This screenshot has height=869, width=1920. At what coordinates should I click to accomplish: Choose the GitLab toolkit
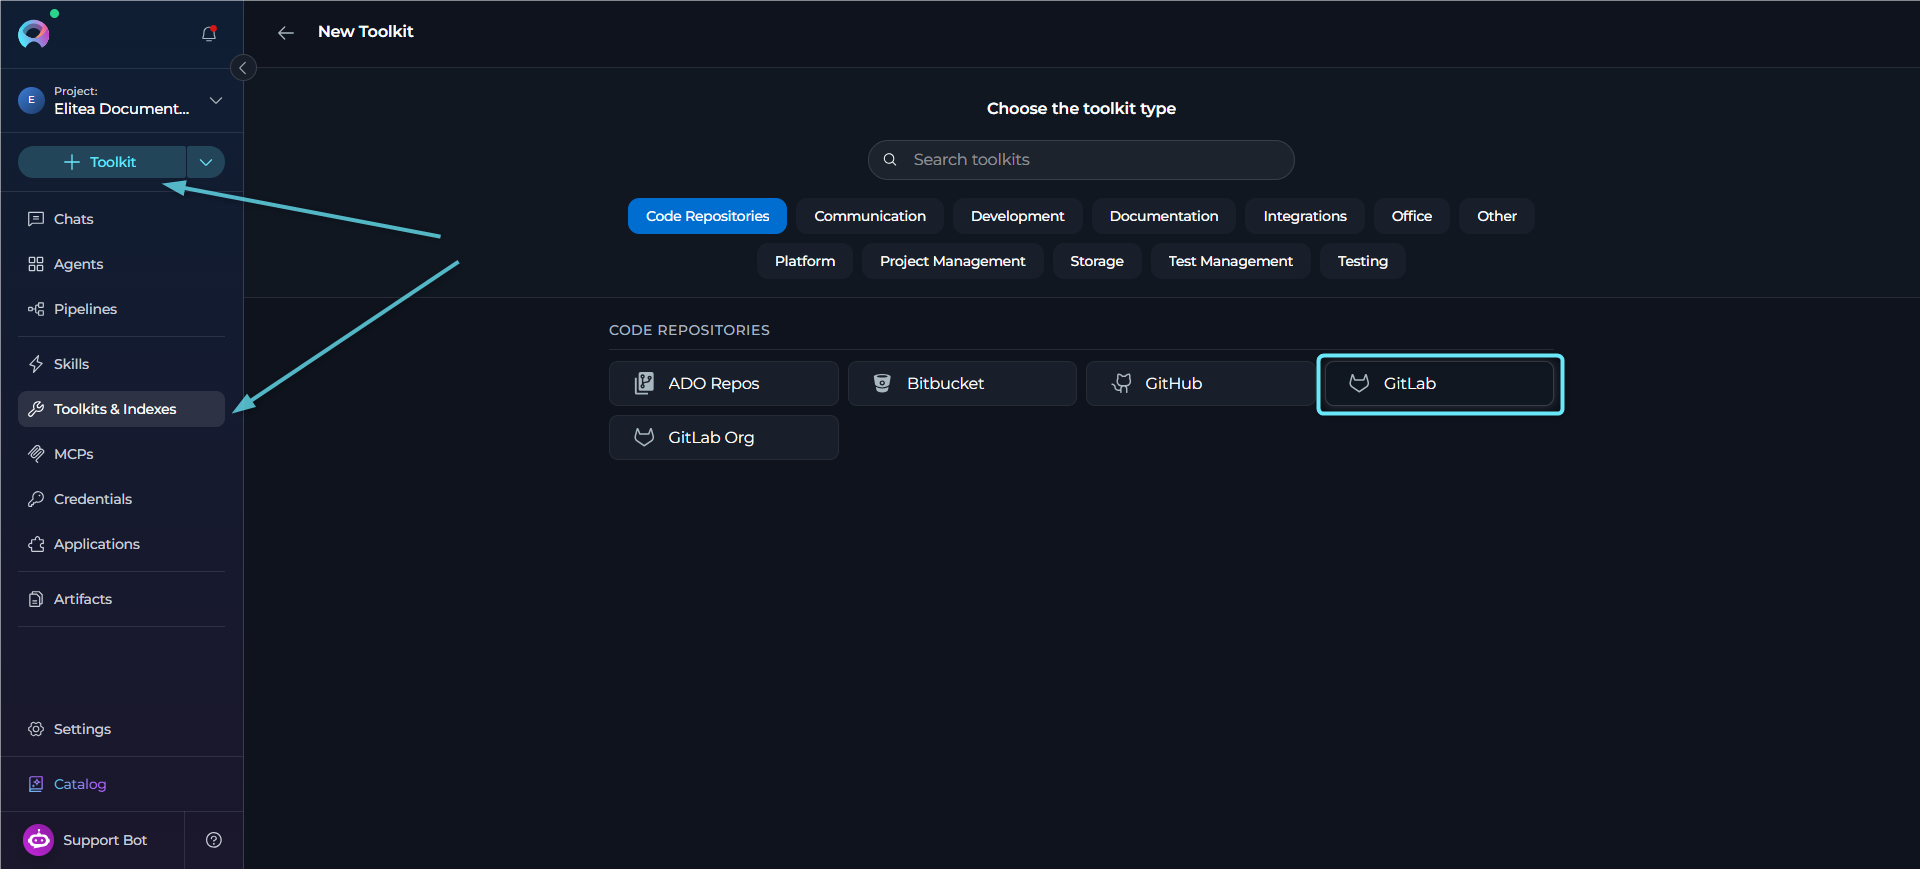[x=1439, y=383]
